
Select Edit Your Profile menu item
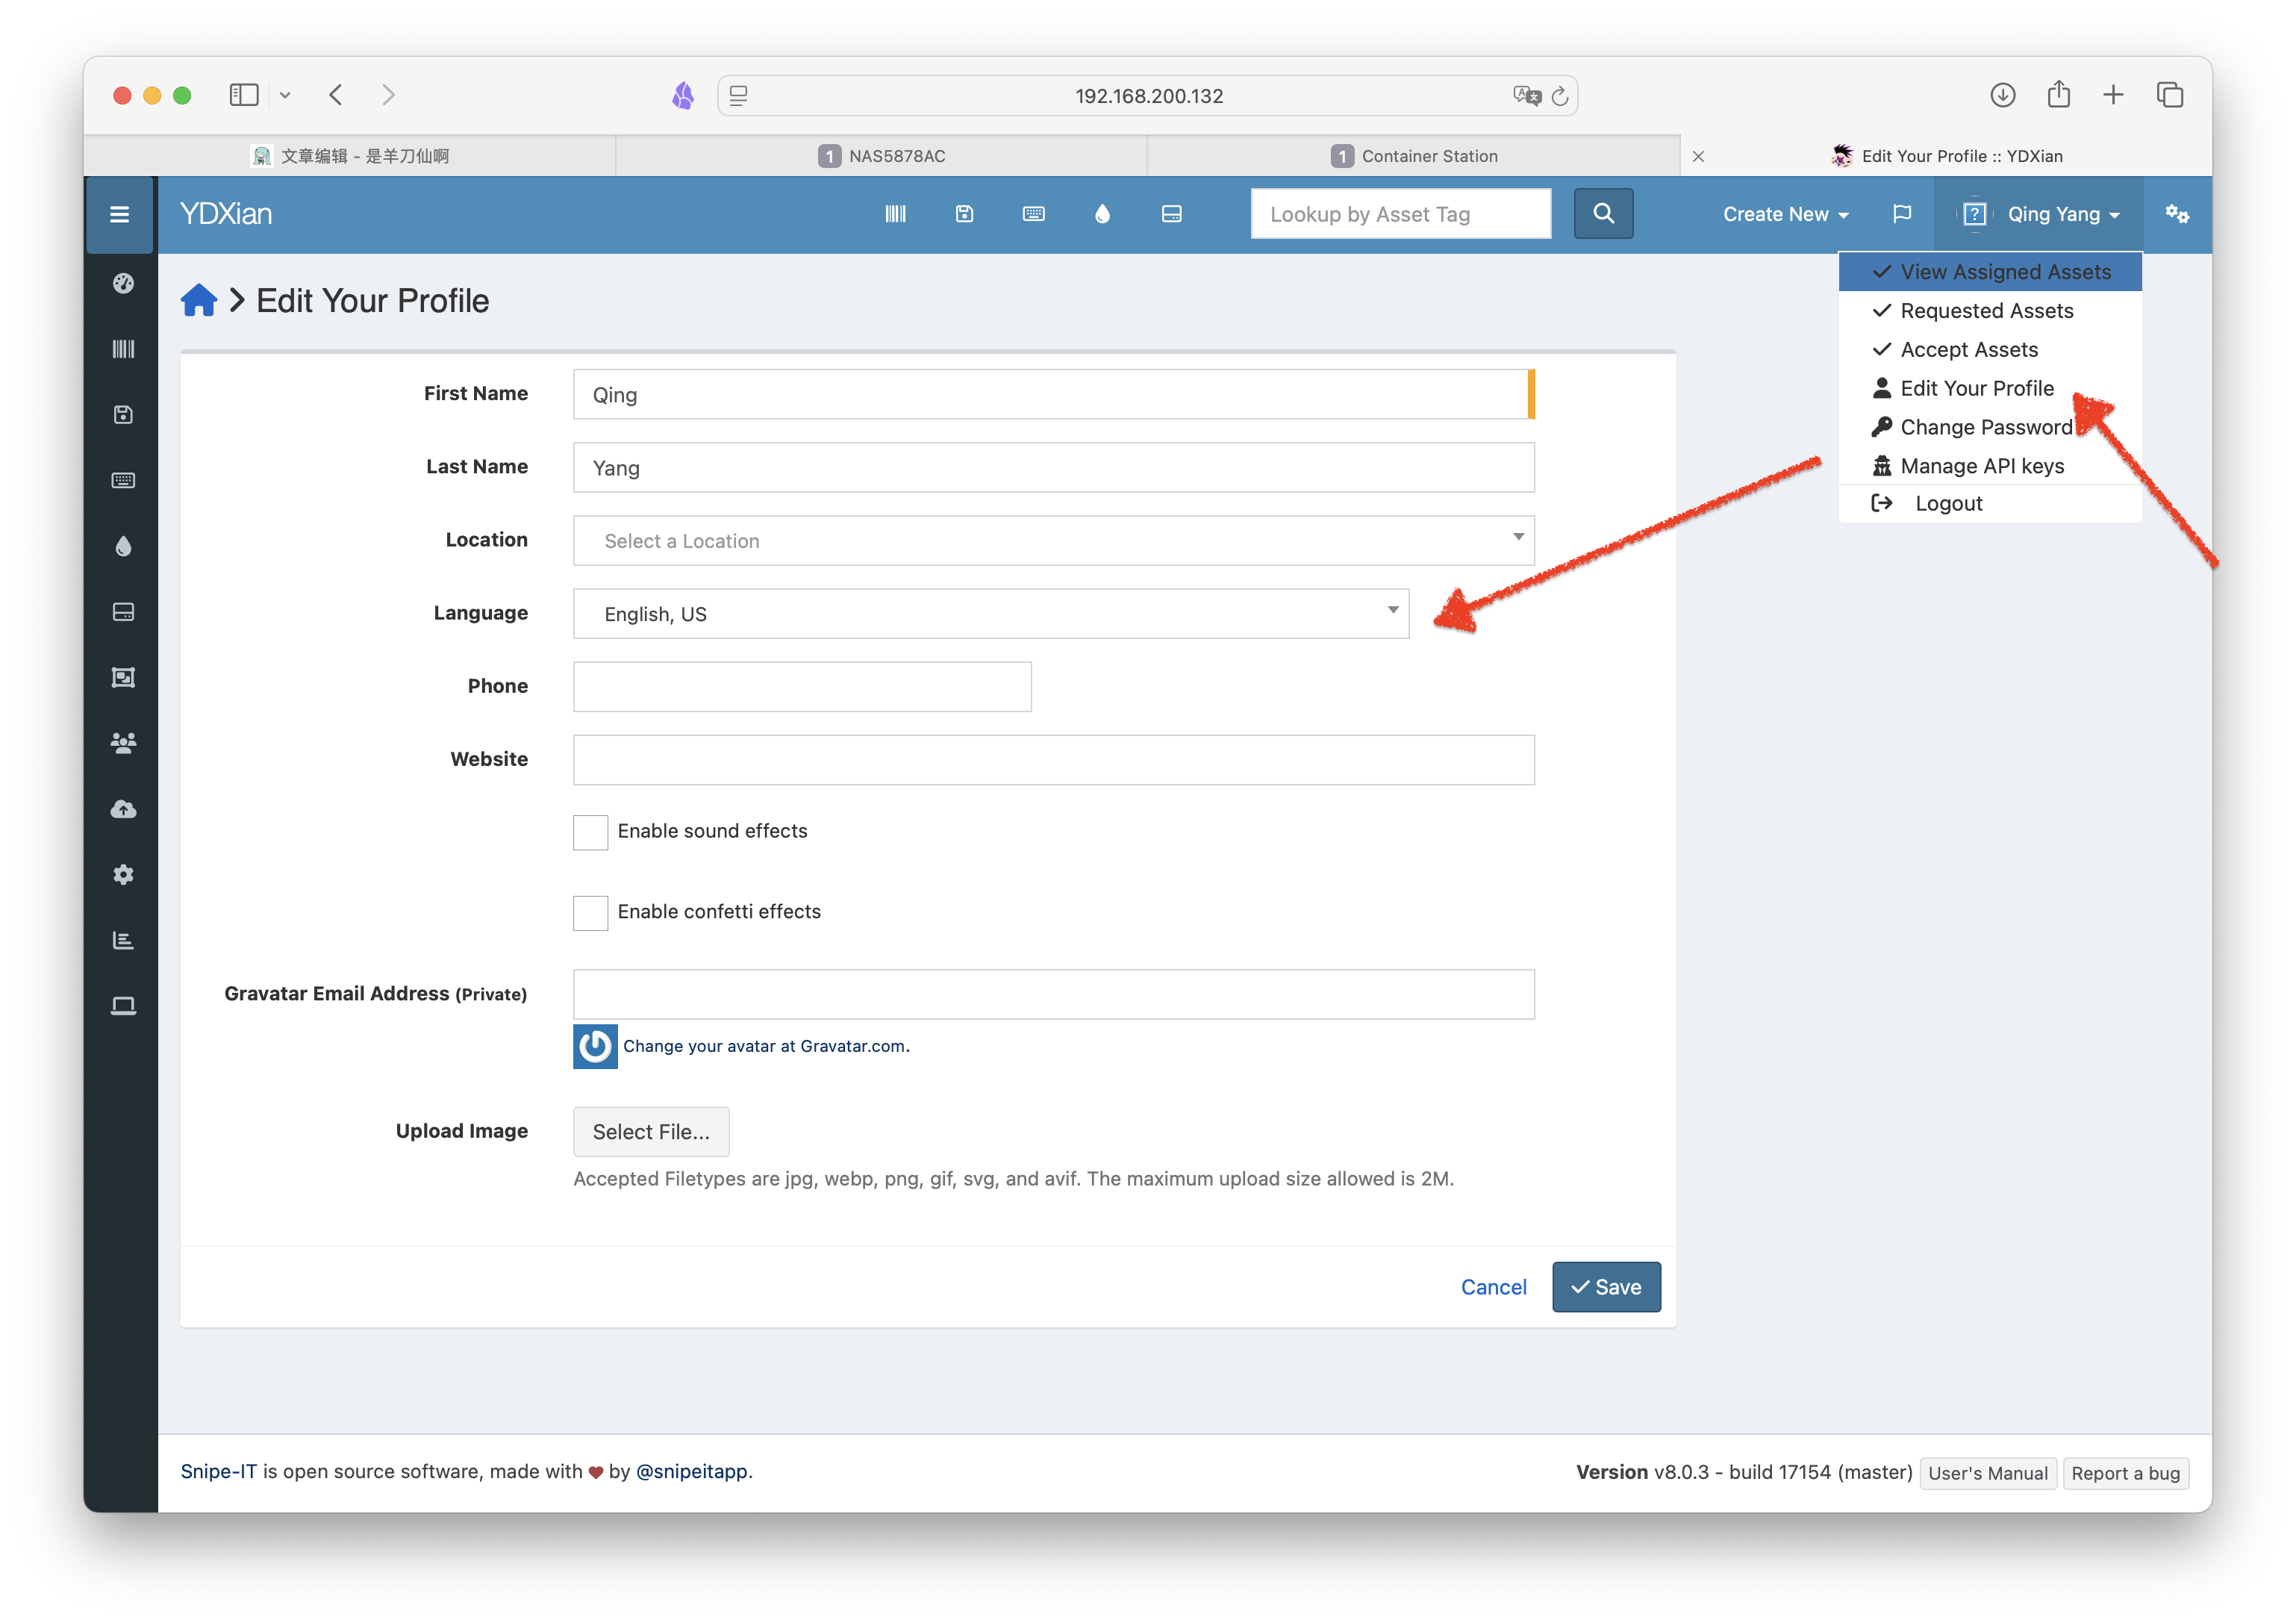[1989, 388]
